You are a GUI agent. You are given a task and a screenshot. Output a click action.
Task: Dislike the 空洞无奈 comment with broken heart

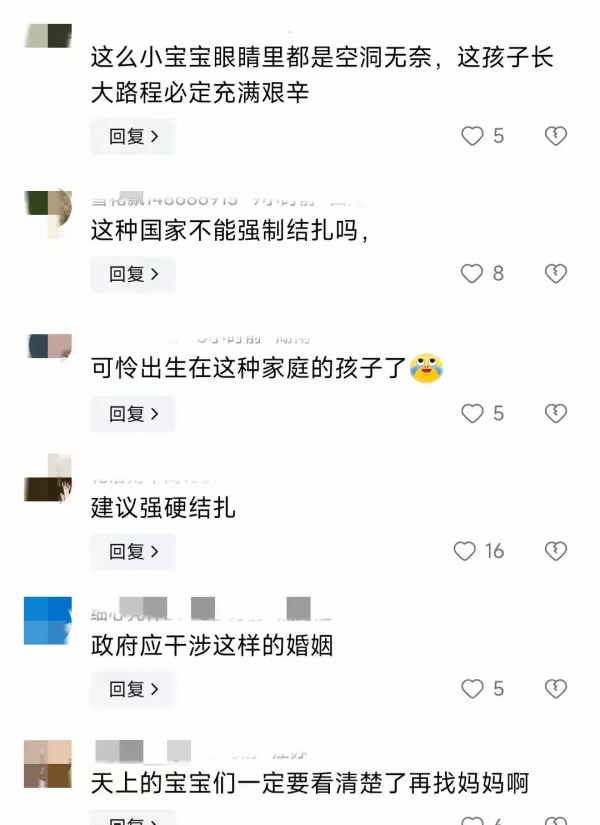[x=556, y=136]
